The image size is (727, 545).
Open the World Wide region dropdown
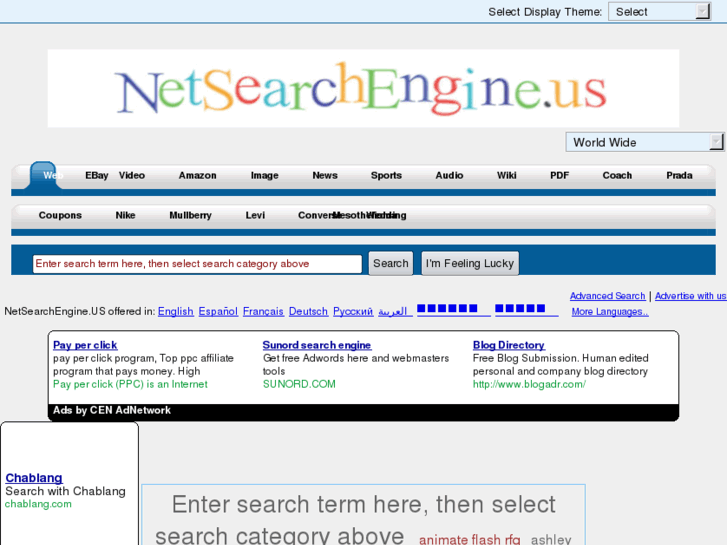(644, 142)
